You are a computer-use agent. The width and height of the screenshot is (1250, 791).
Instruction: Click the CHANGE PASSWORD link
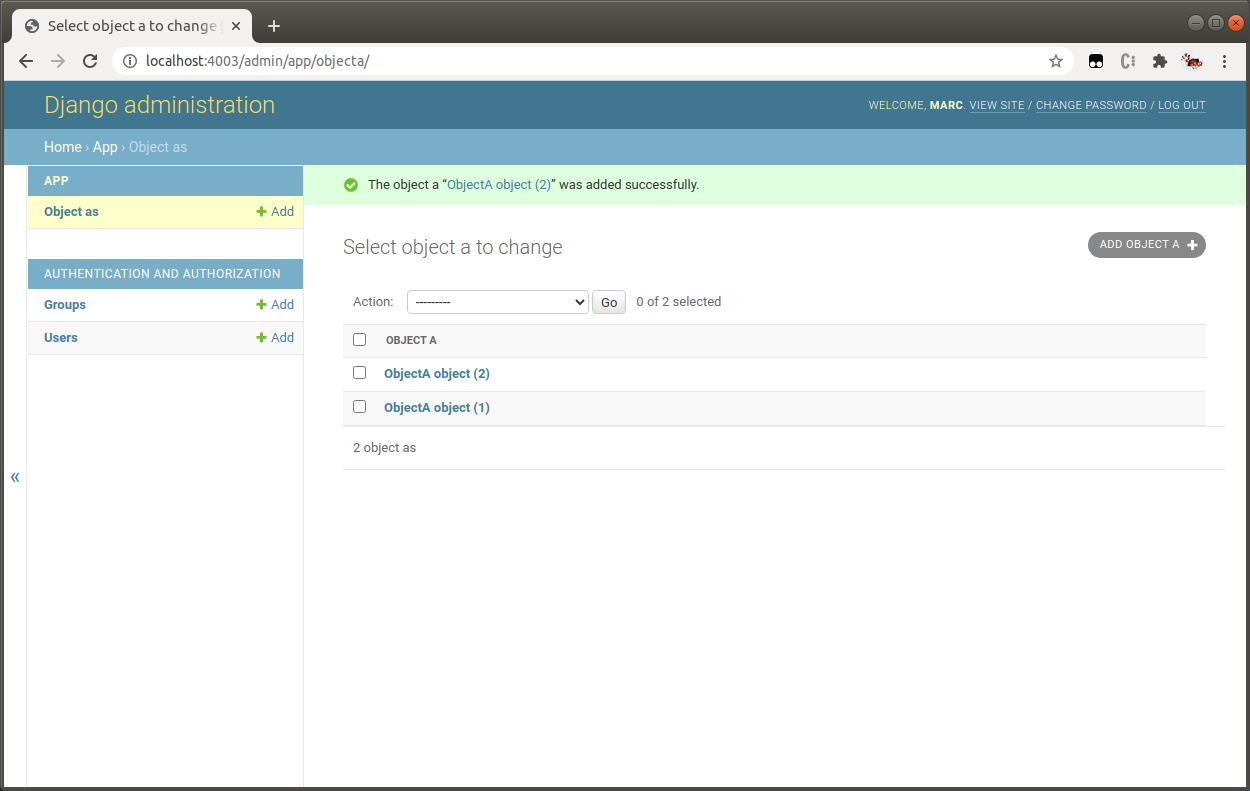(x=1091, y=106)
